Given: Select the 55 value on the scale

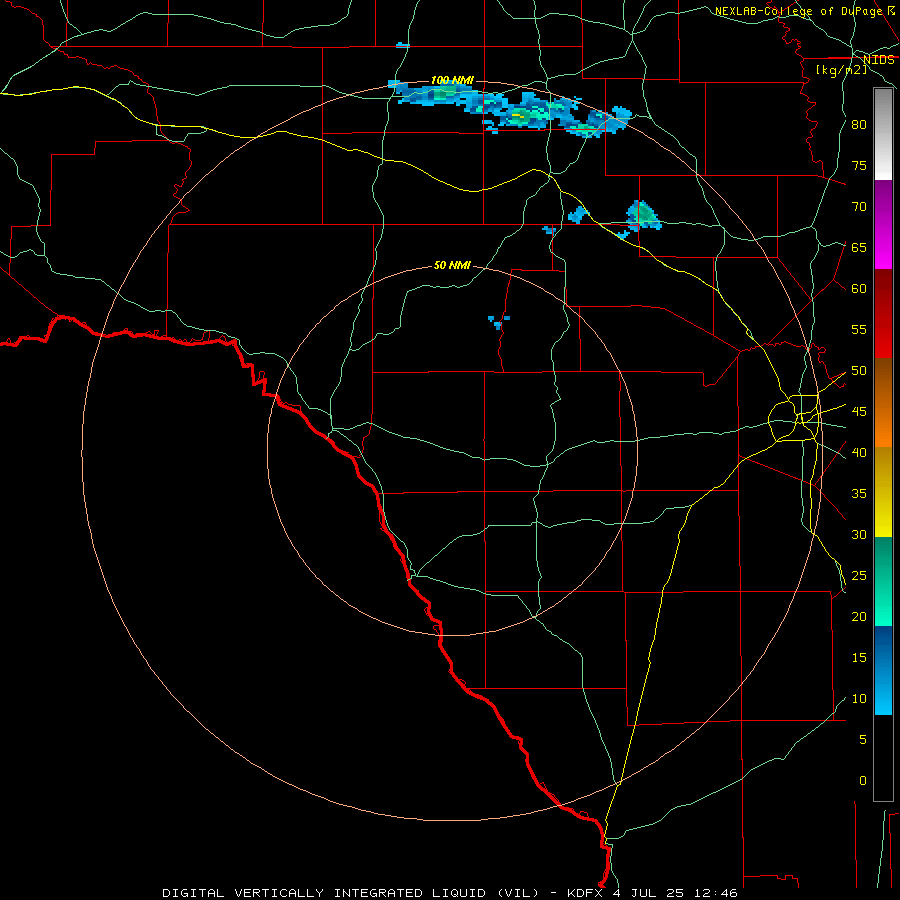Looking at the screenshot, I should pyautogui.click(x=859, y=329).
